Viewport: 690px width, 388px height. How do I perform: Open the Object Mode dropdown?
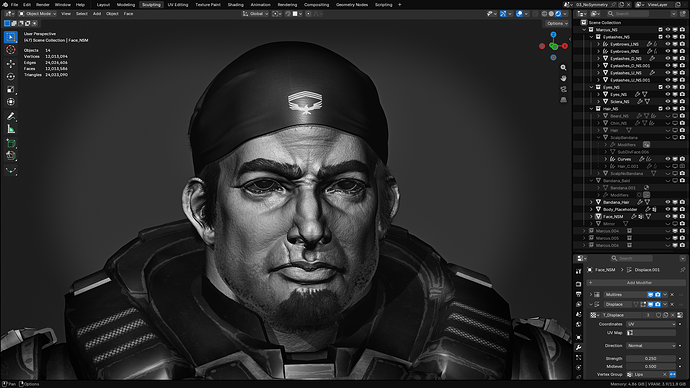(x=37, y=14)
